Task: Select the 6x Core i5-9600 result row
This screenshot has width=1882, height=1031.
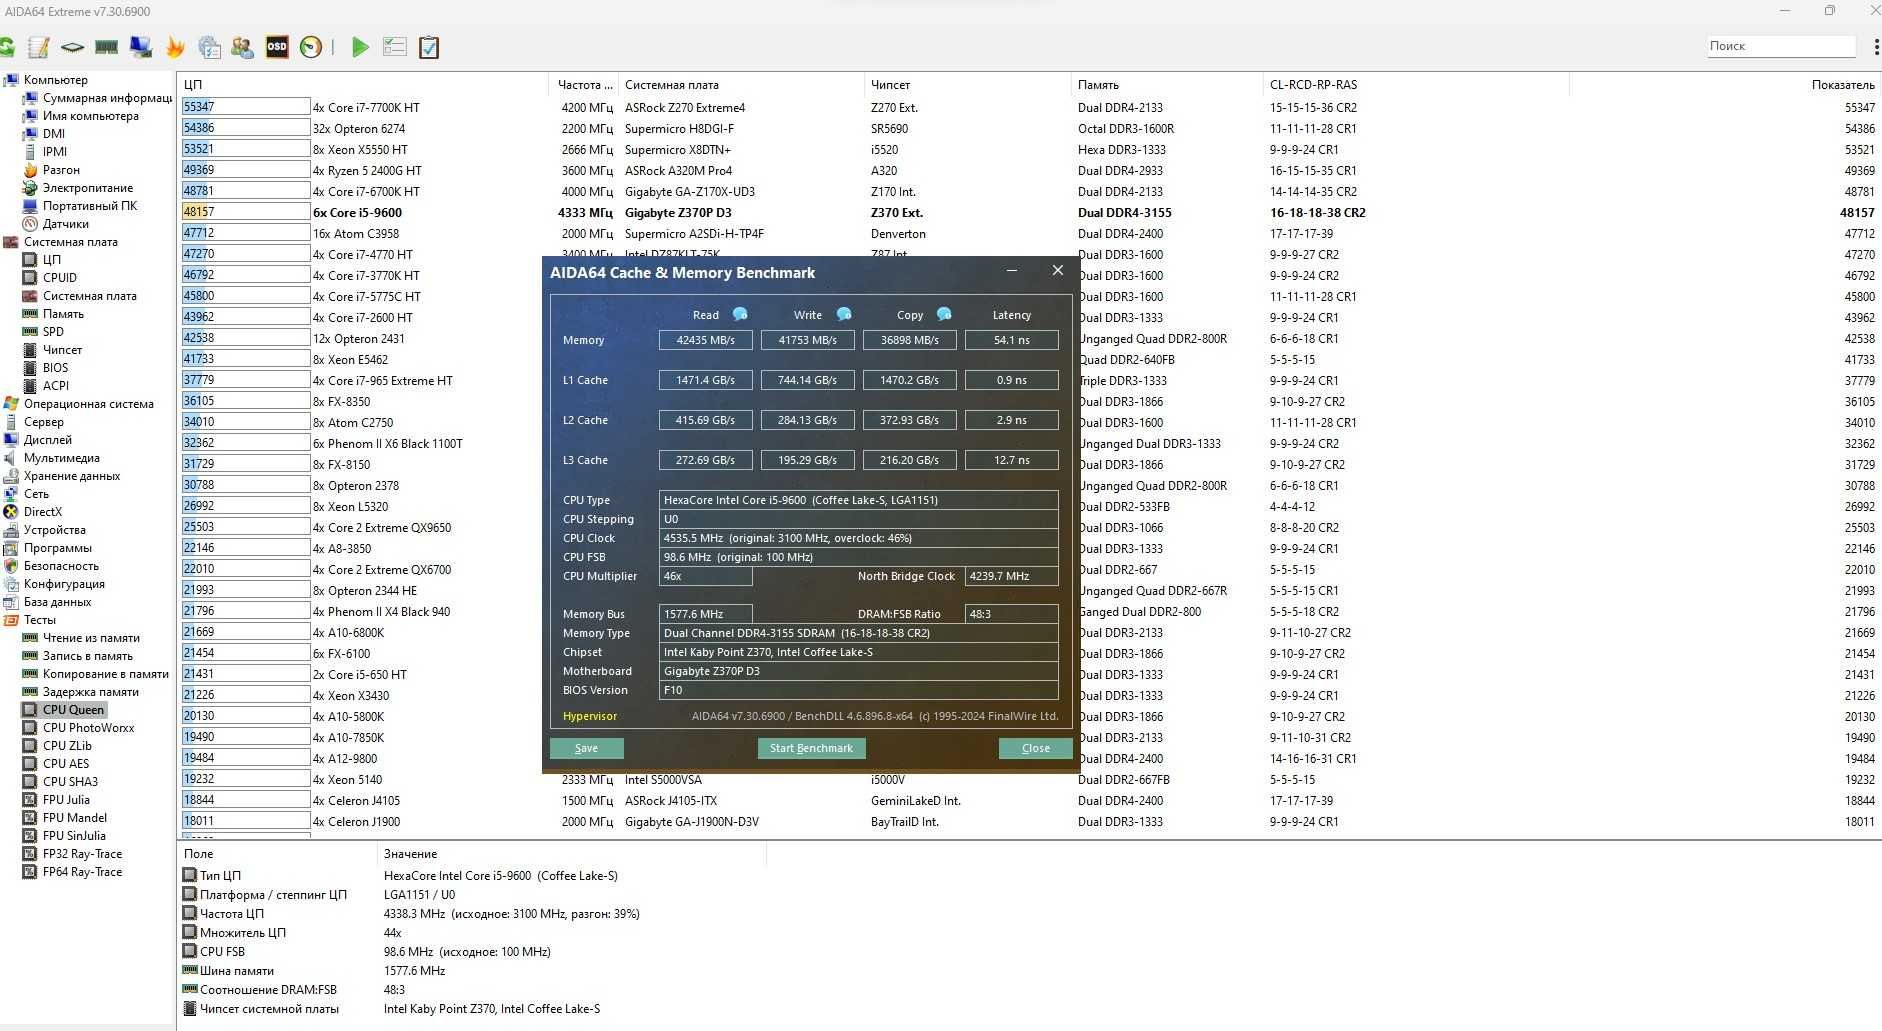Action: [1028, 213]
